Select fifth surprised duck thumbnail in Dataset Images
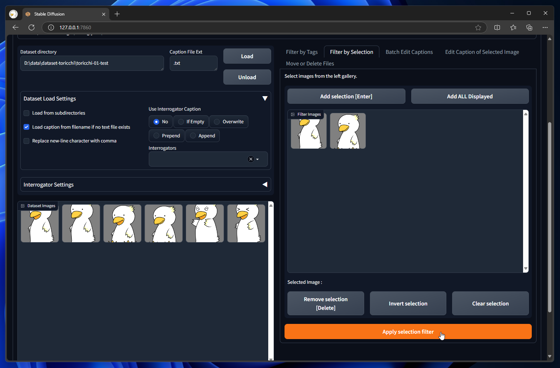560x368 pixels. 205,223
